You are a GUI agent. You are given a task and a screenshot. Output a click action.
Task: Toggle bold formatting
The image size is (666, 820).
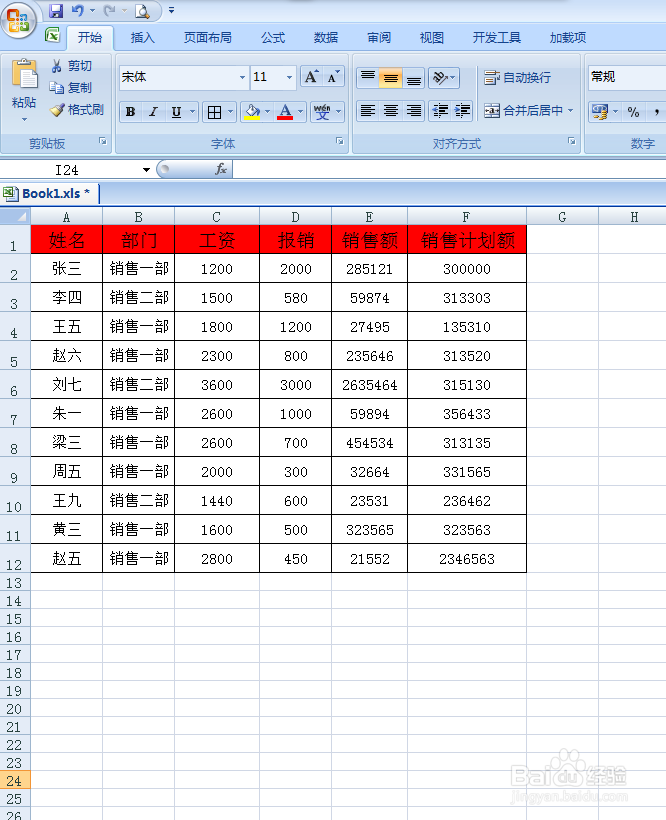point(130,111)
